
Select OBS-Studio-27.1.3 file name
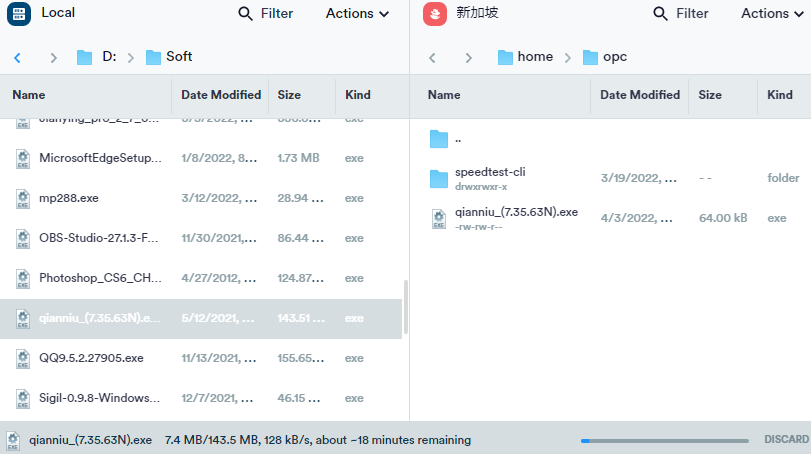tap(98, 238)
